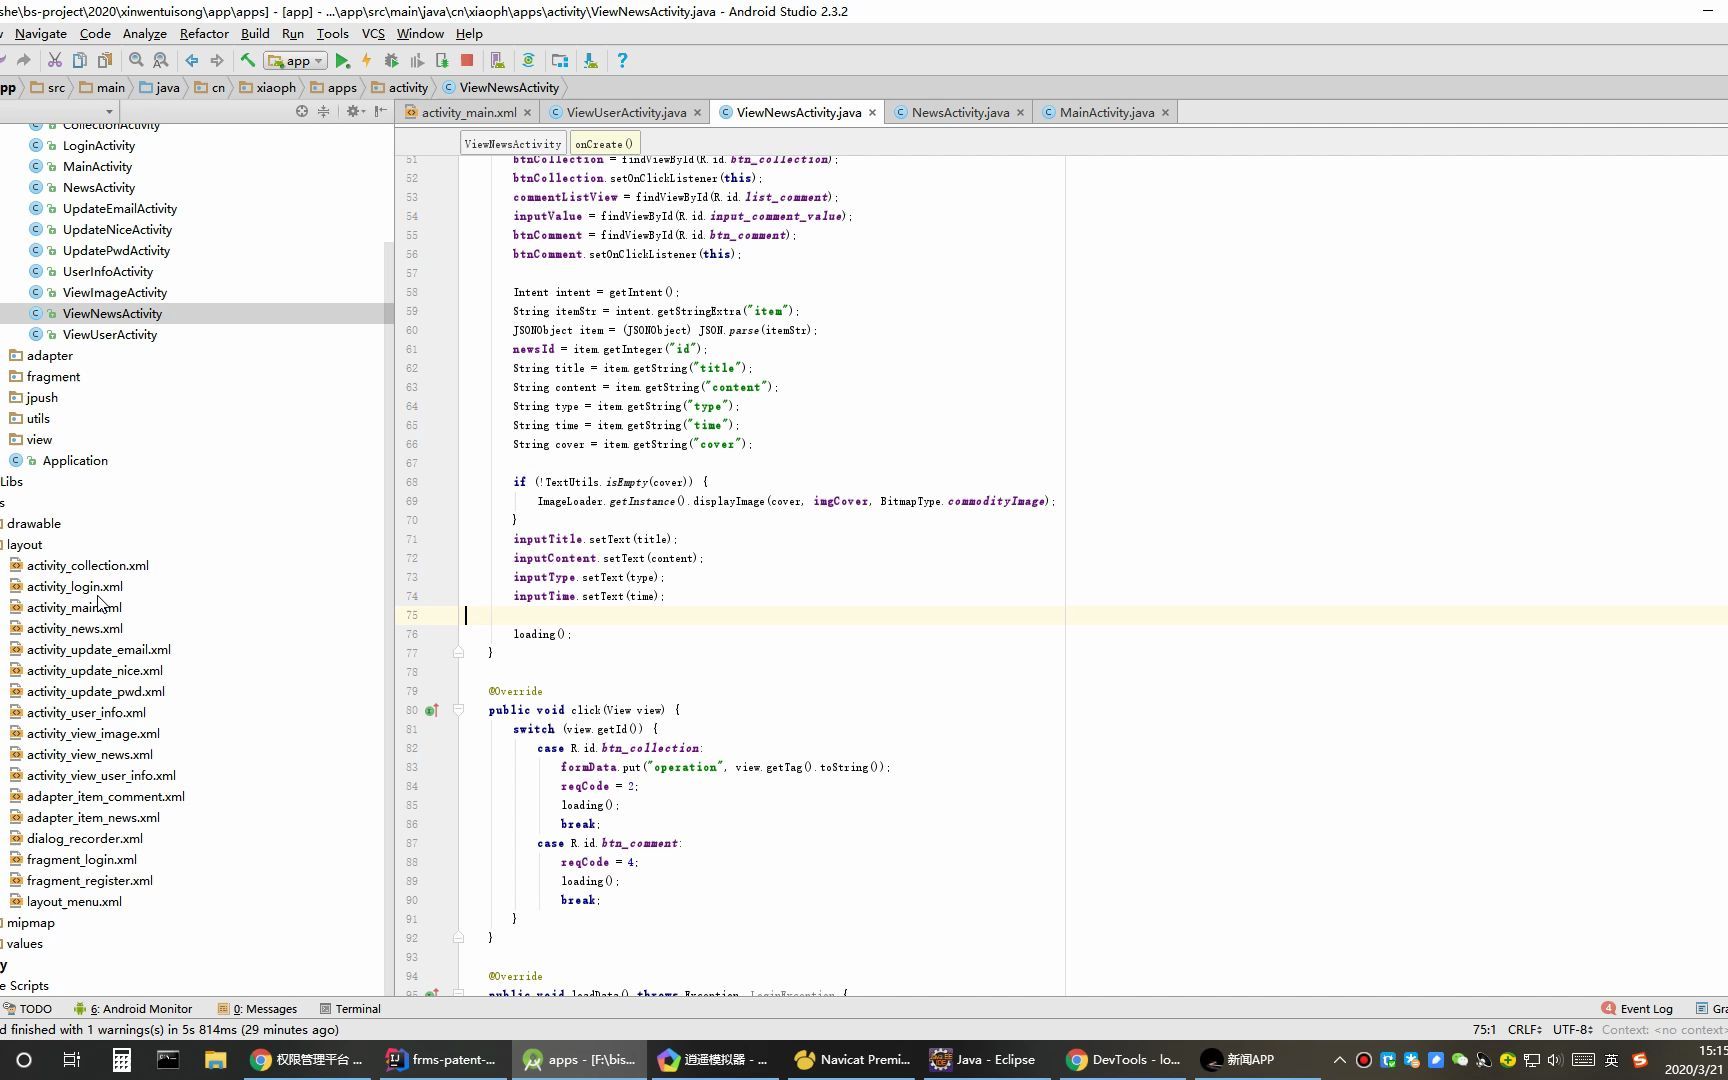This screenshot has height=1080, width=1728.
Task: Navigate back with blue left arrow
Action: pos(192,61)
